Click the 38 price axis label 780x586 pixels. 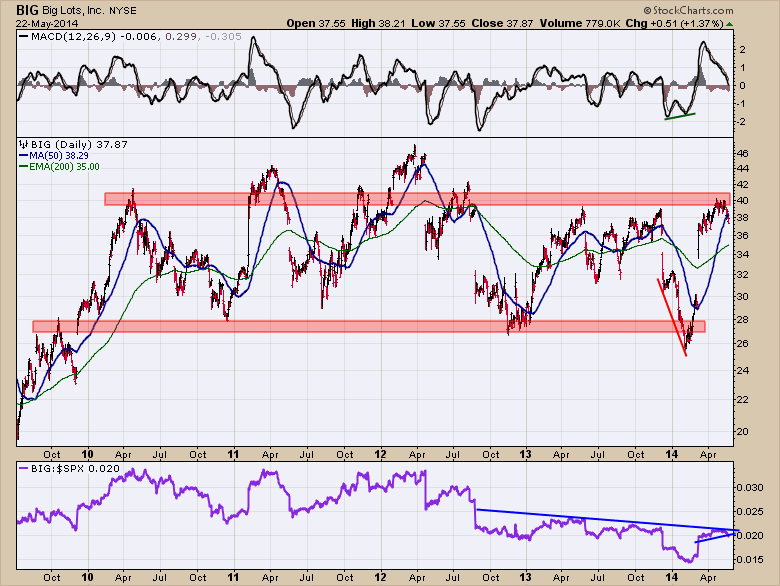742,217
